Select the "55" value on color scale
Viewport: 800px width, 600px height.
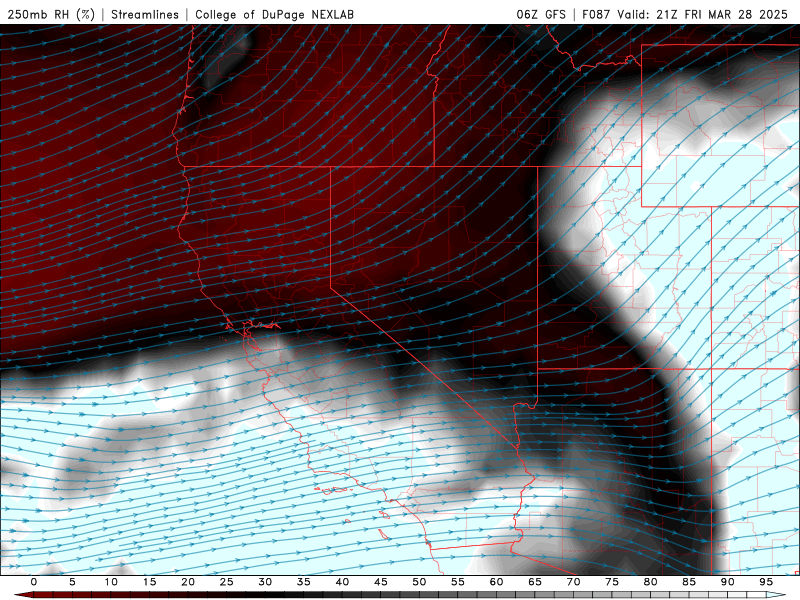pos(458,582)
